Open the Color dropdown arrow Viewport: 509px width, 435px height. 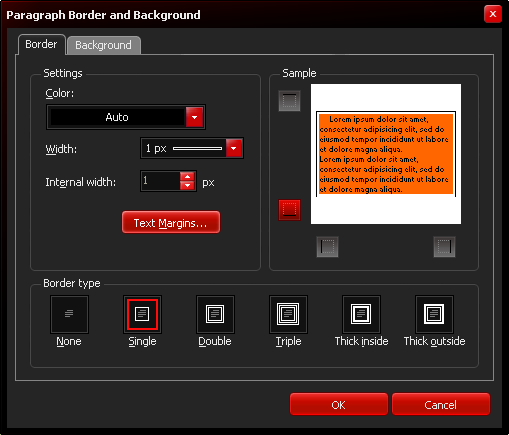[x=194, y=117]
